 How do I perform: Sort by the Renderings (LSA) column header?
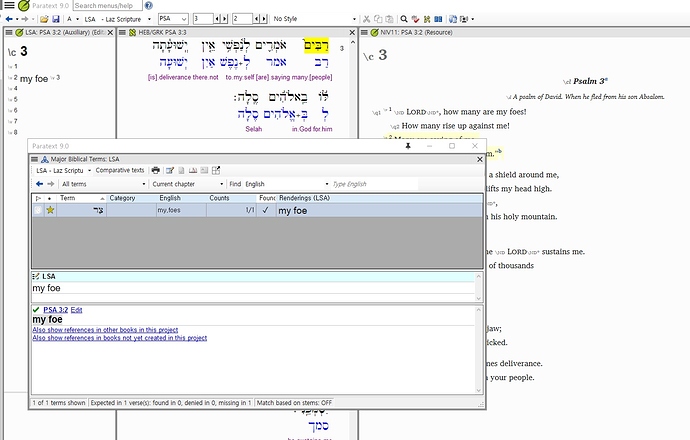(379, 198)
